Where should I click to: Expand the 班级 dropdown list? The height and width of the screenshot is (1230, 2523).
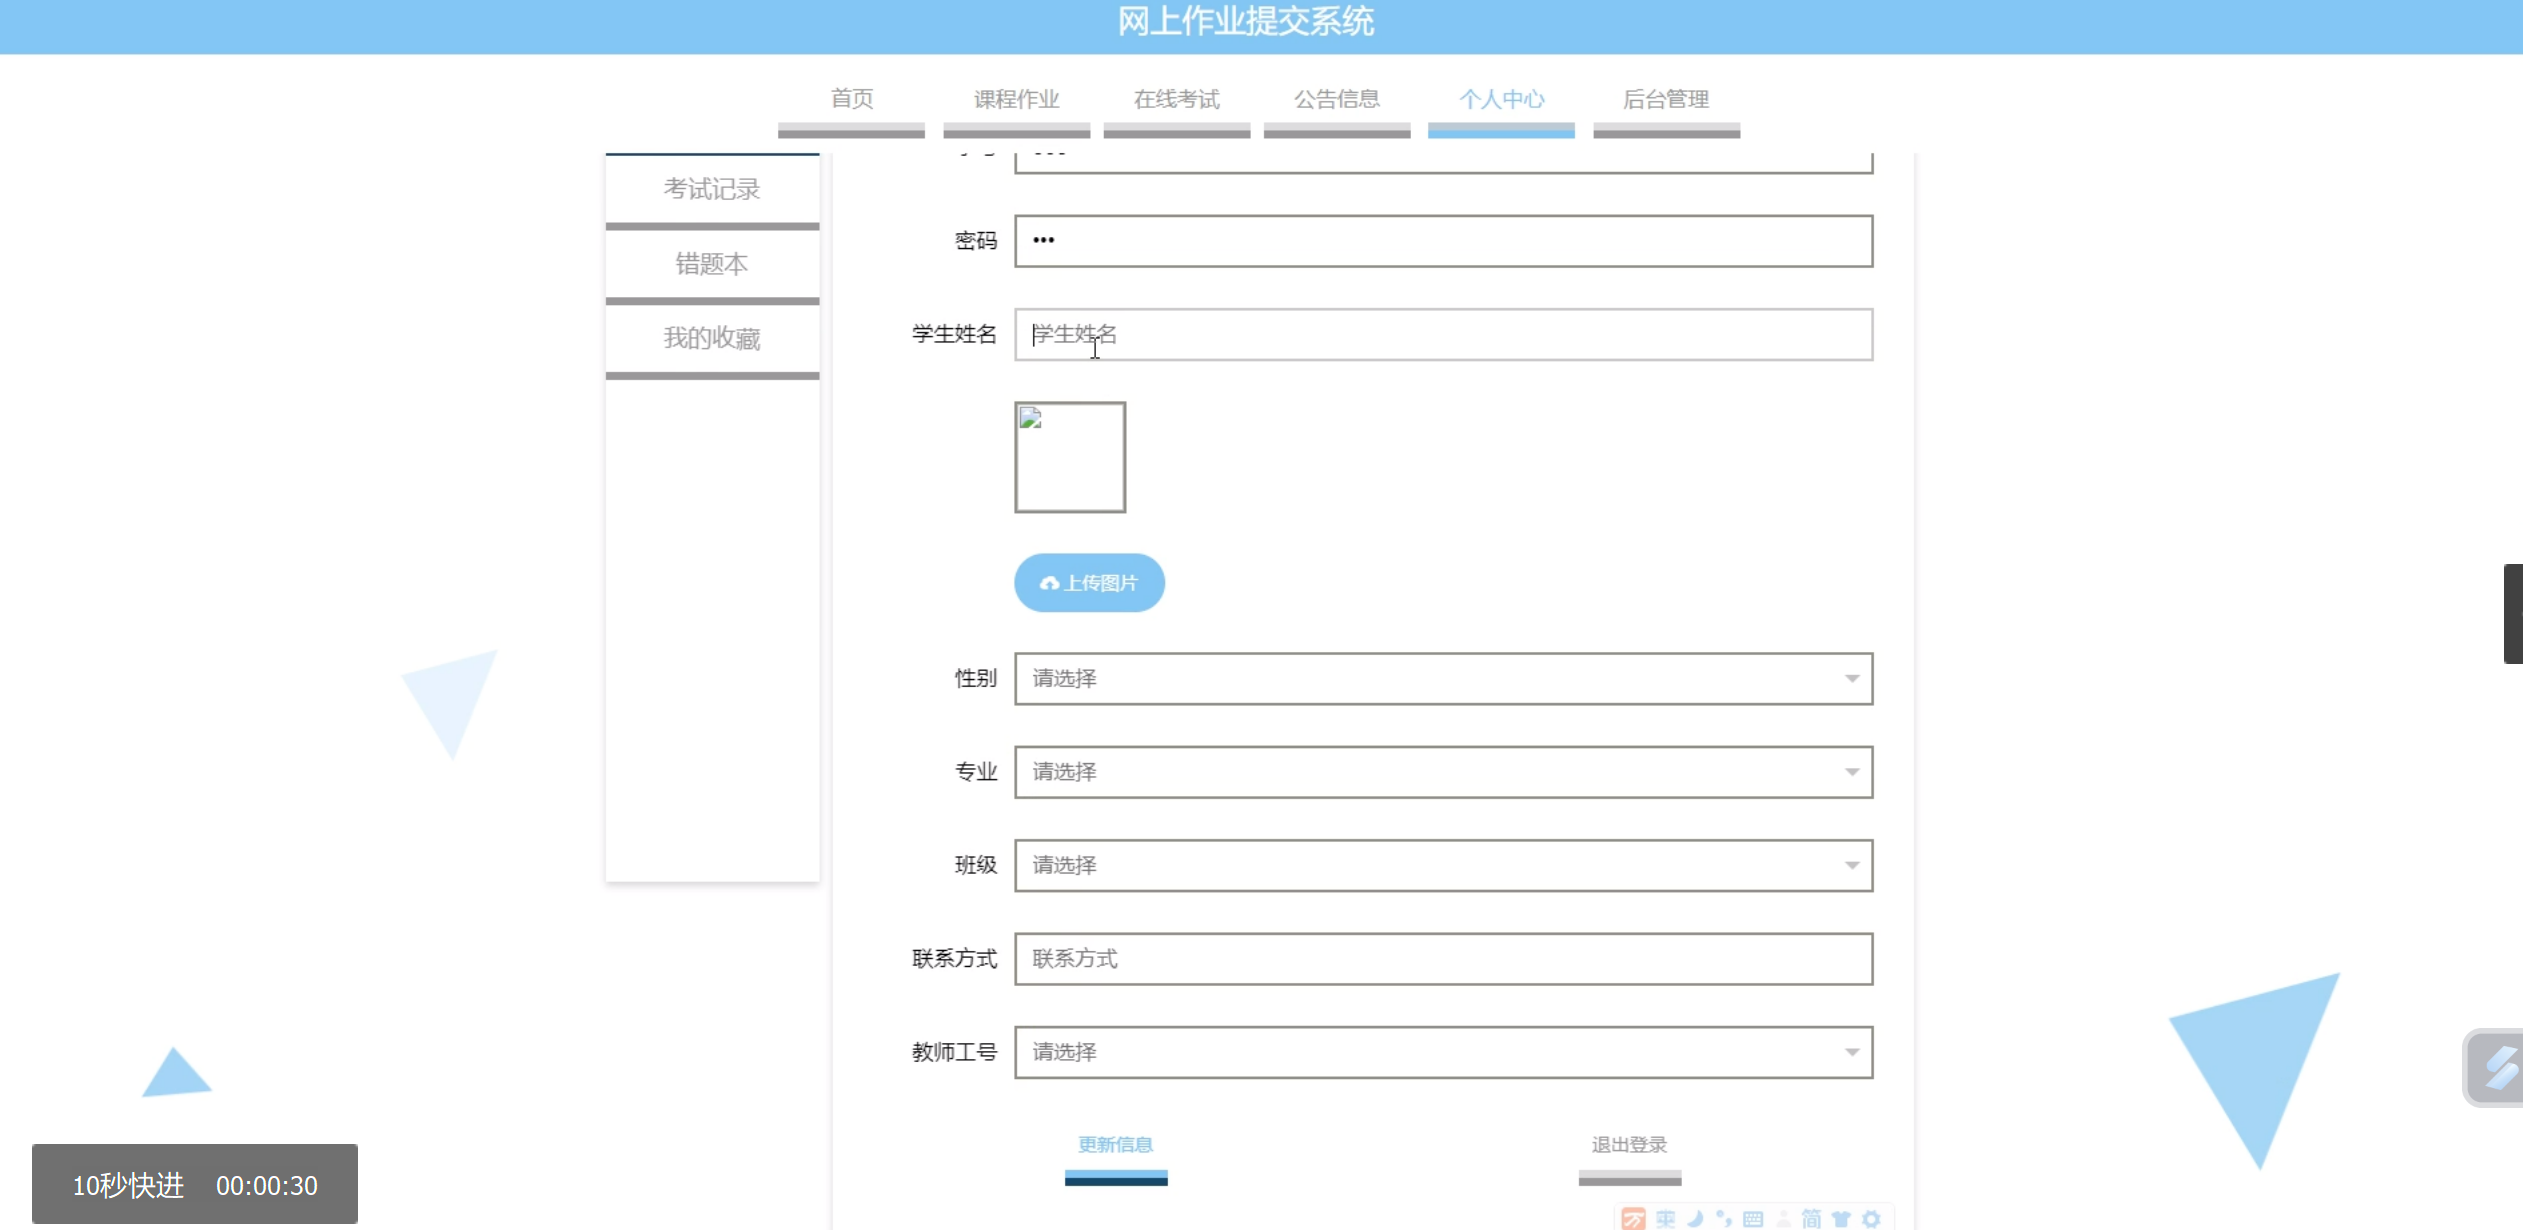pos(1442,865)
